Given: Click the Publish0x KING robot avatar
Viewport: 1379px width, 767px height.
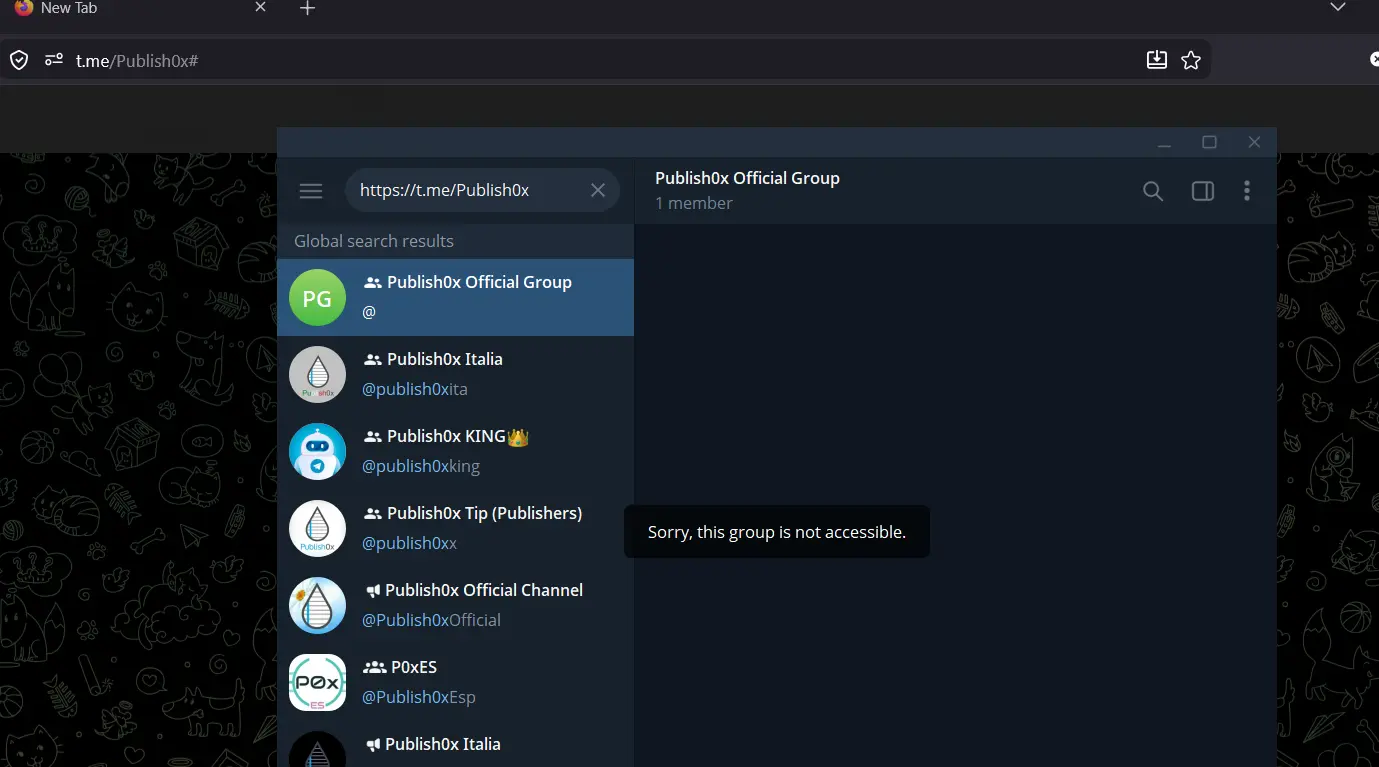Looking at the screenshot, I should (x=317, y=451).
